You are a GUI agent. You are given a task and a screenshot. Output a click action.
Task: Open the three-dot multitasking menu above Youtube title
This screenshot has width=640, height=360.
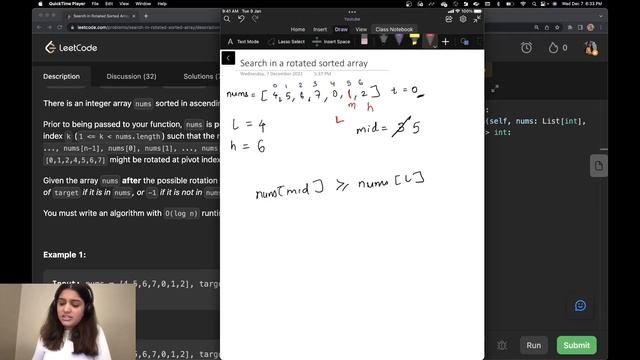coord(352,12)
